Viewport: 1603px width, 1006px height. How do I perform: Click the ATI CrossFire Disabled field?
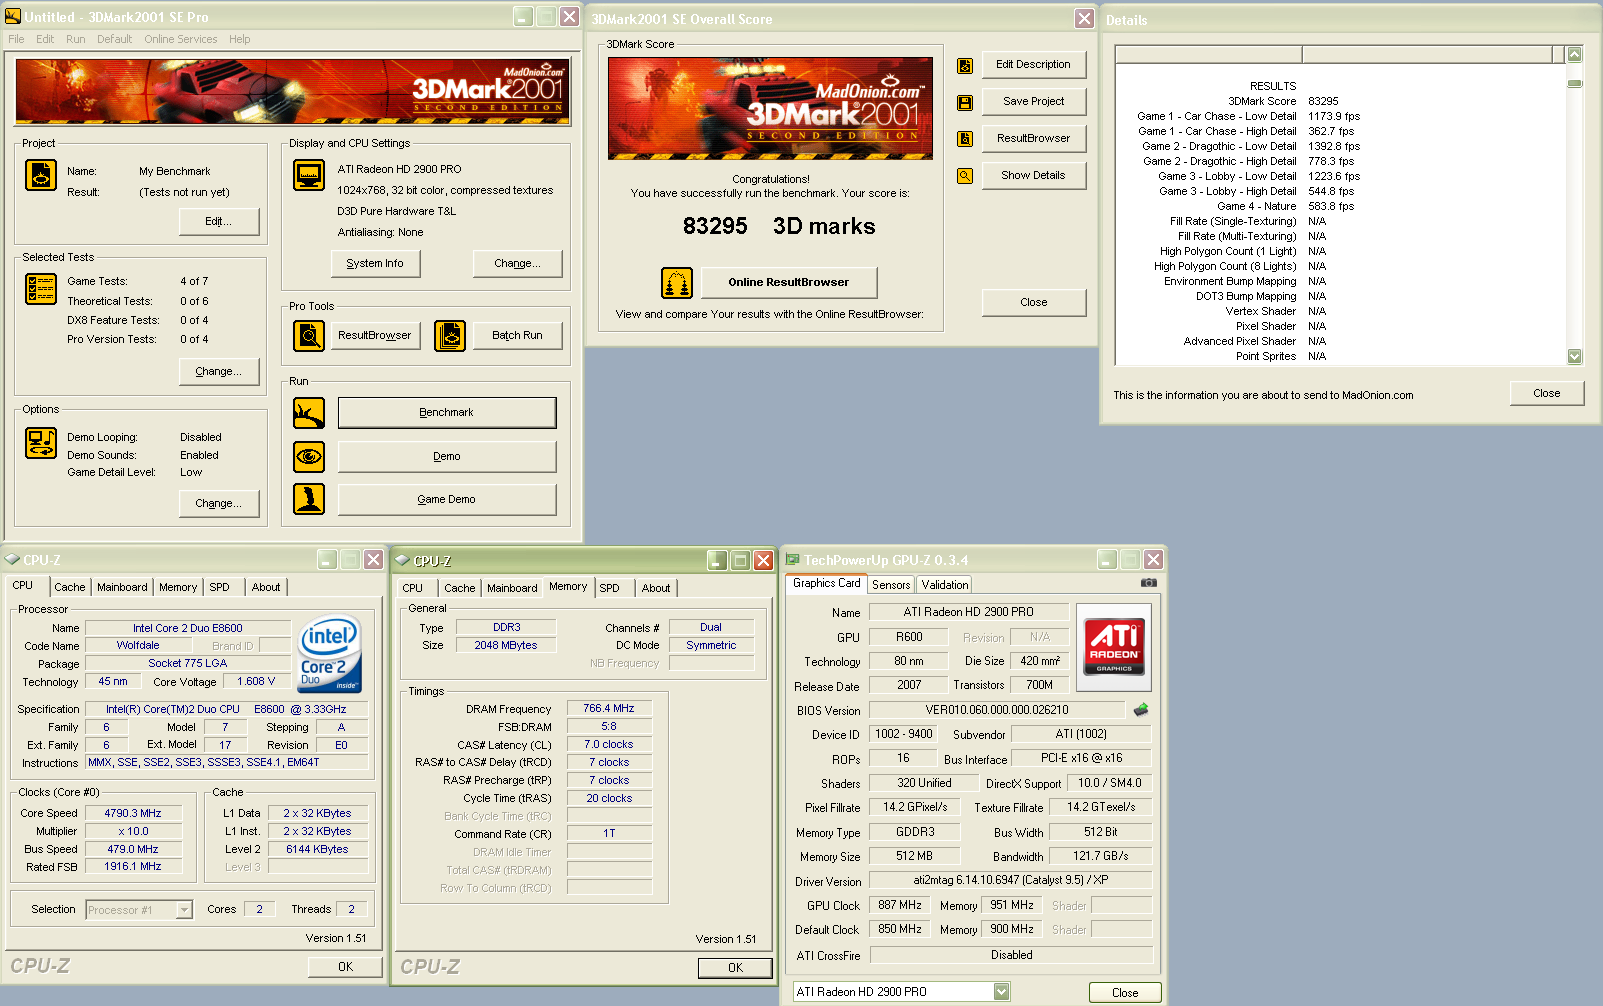click(x=1010, y=956)
